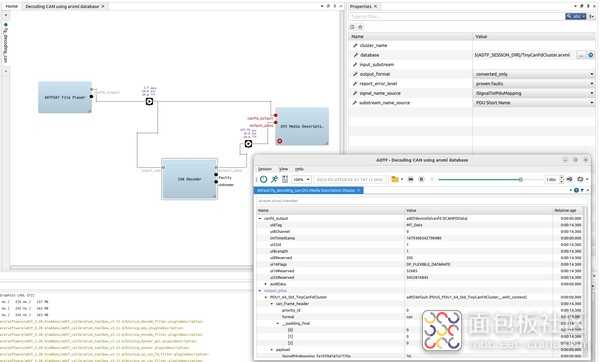Open the signal_name_source dropdown
Viewport: 600px width, 362px height.
click(x=534, y=93)
